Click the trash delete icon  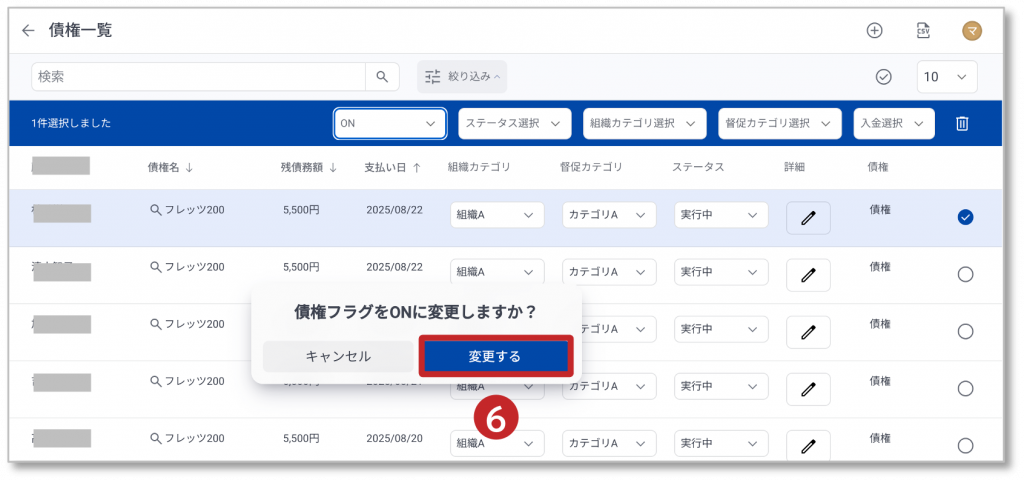[962, 123]
